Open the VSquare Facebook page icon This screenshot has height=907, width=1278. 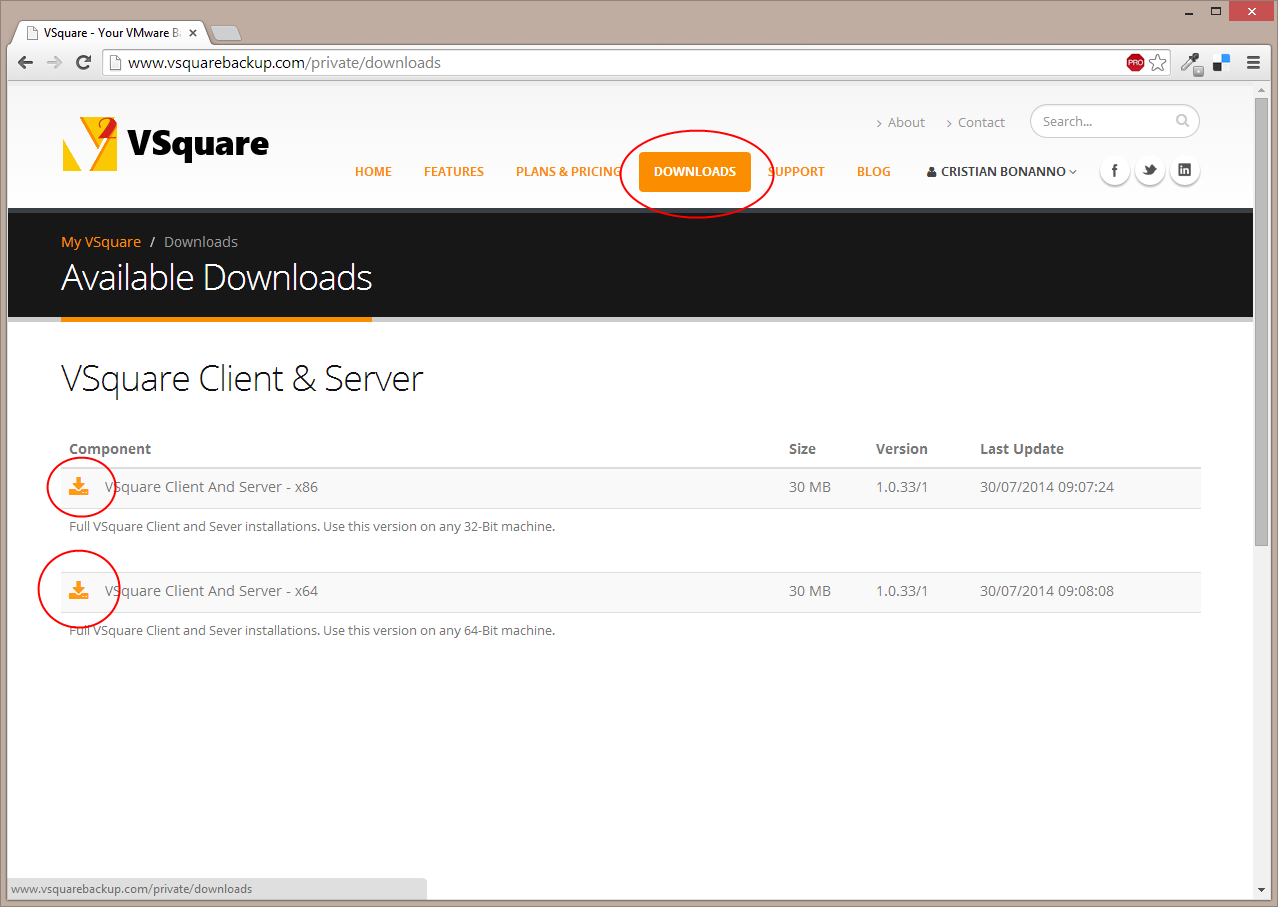tap(1115, 171)
